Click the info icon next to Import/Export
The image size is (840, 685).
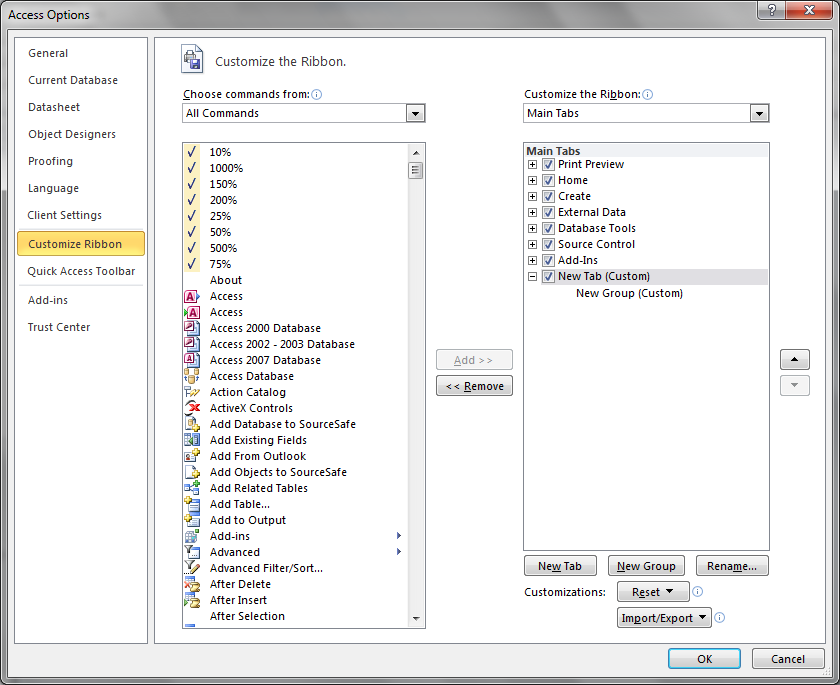[x=720, y=618]
